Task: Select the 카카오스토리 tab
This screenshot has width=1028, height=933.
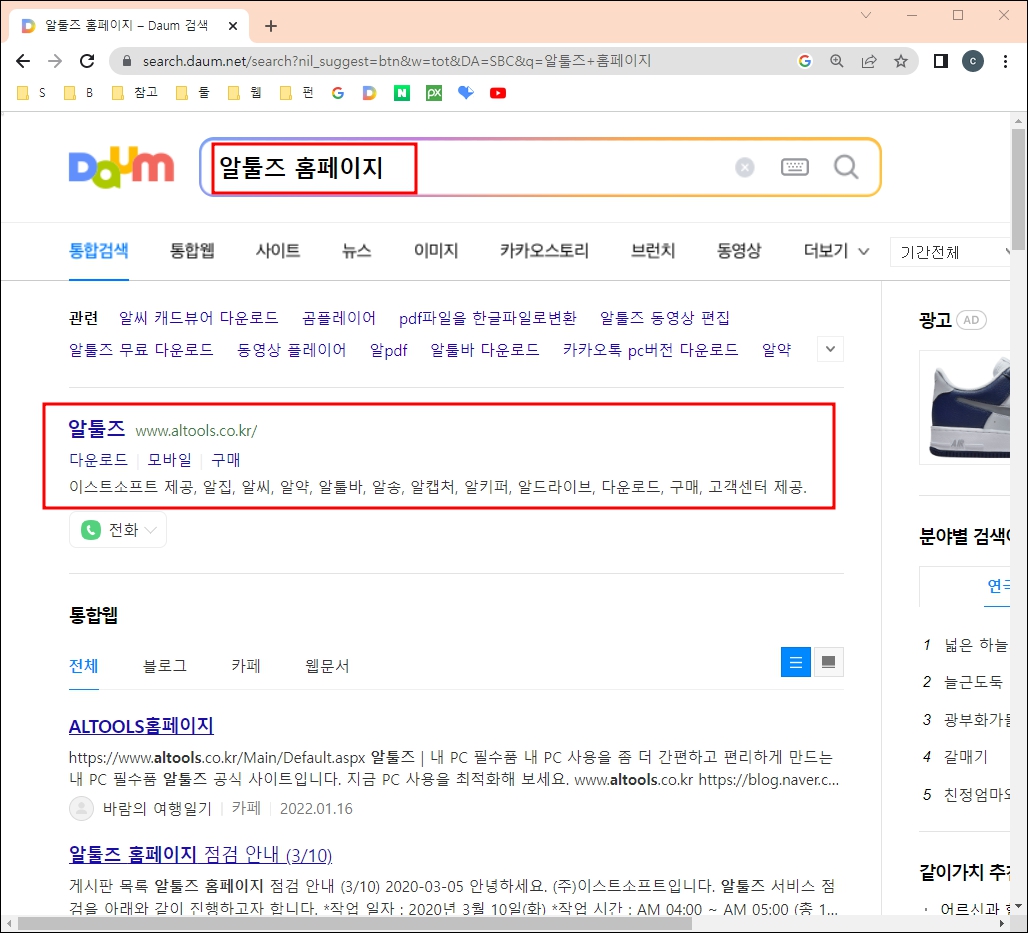Action: (543, 251)
